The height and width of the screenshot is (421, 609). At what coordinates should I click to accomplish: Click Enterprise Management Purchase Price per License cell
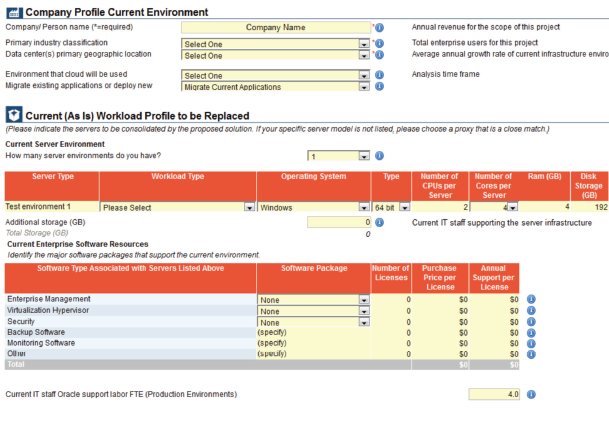(x=440, y=299)
